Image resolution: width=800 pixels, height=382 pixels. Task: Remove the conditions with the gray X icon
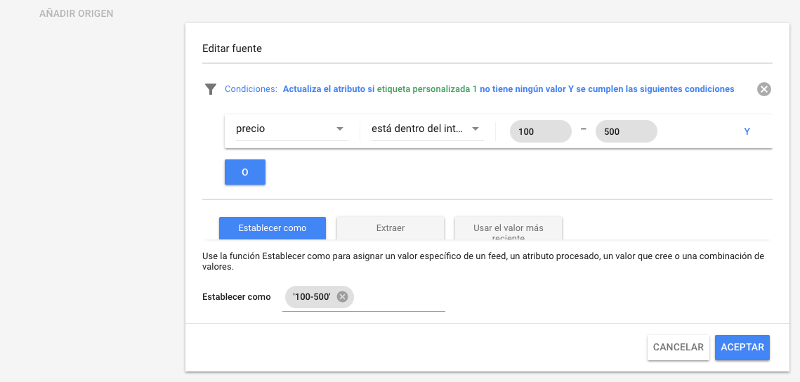click(764, 89)
